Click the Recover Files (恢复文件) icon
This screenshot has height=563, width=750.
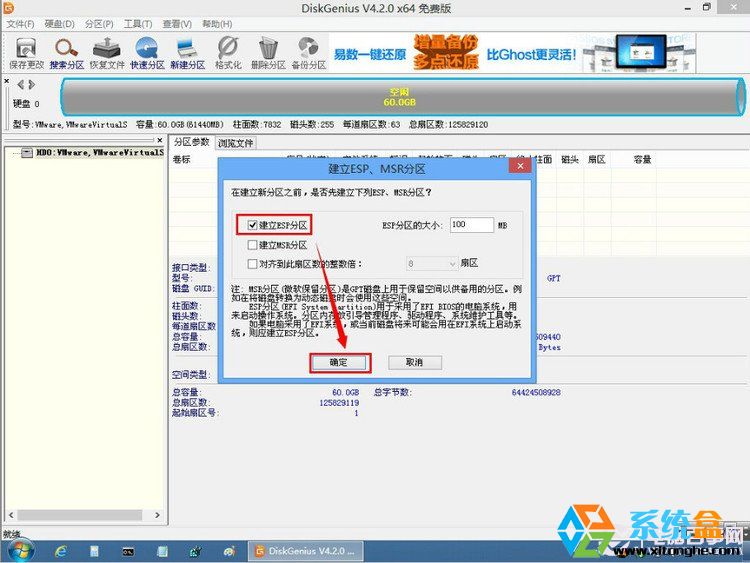(107, 53)
